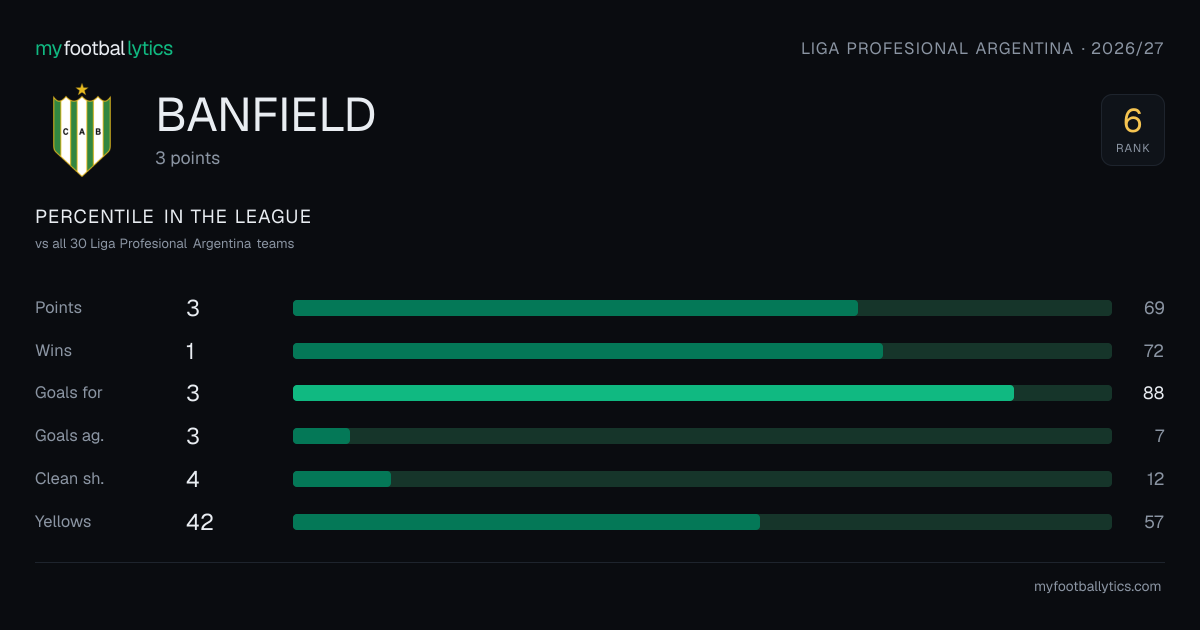Viewport: 1200px width, 630px height.
Task: Click the Banfield club crest
Action: (82, 130)
